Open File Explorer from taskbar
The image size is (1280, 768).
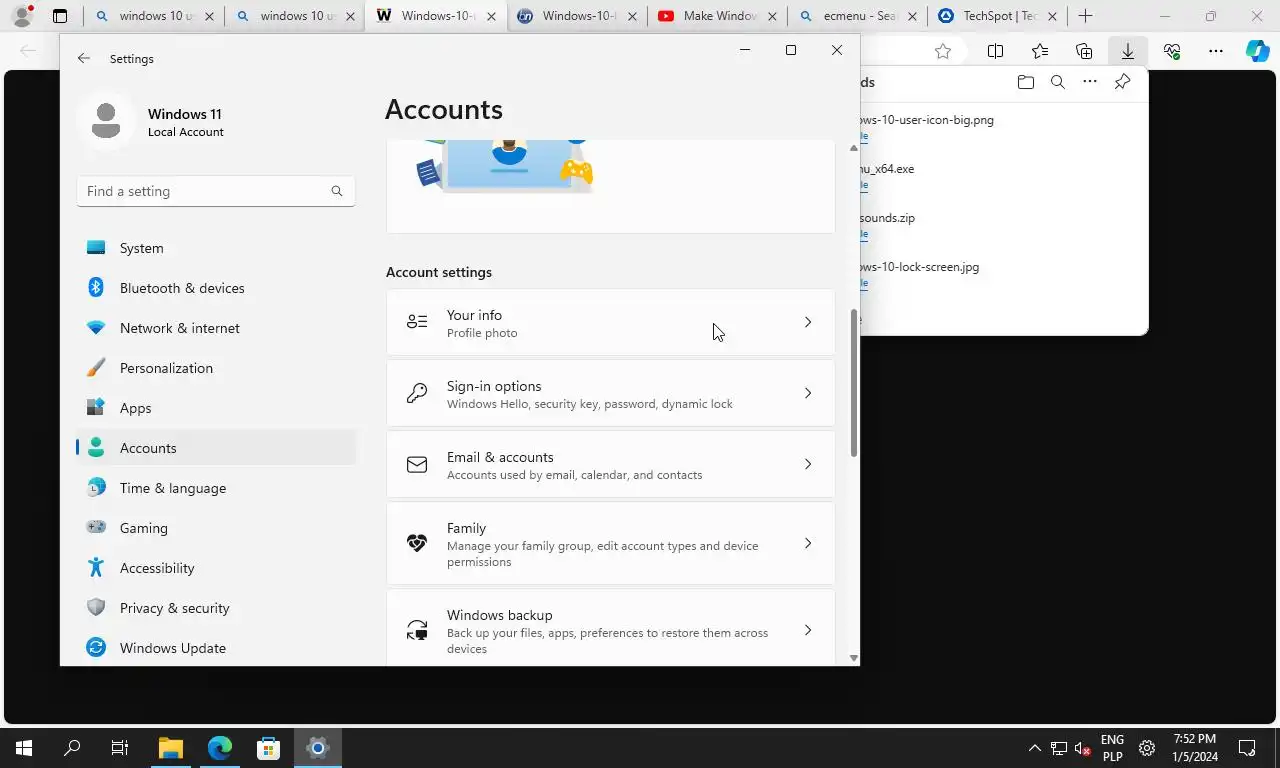click(x=171, y=748)
